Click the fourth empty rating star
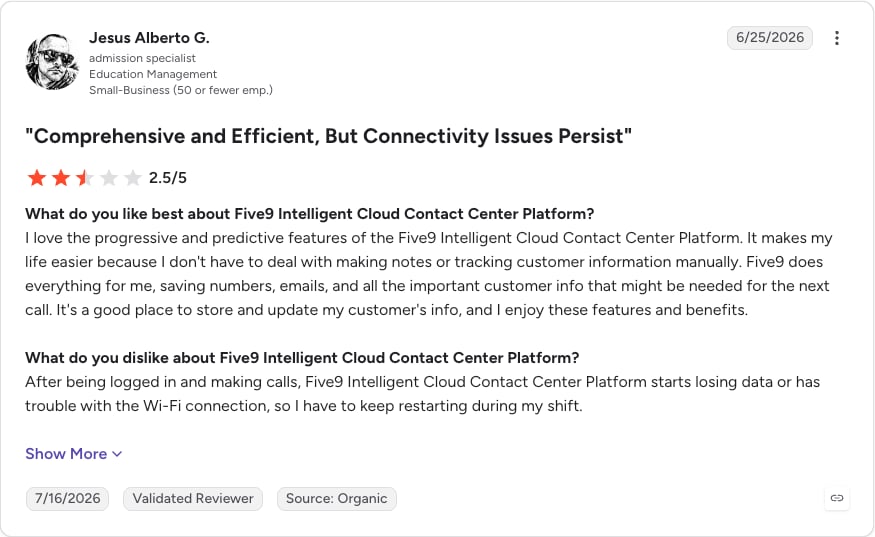The height and width of the screenshot is (537, 875). tap(109, 178)
